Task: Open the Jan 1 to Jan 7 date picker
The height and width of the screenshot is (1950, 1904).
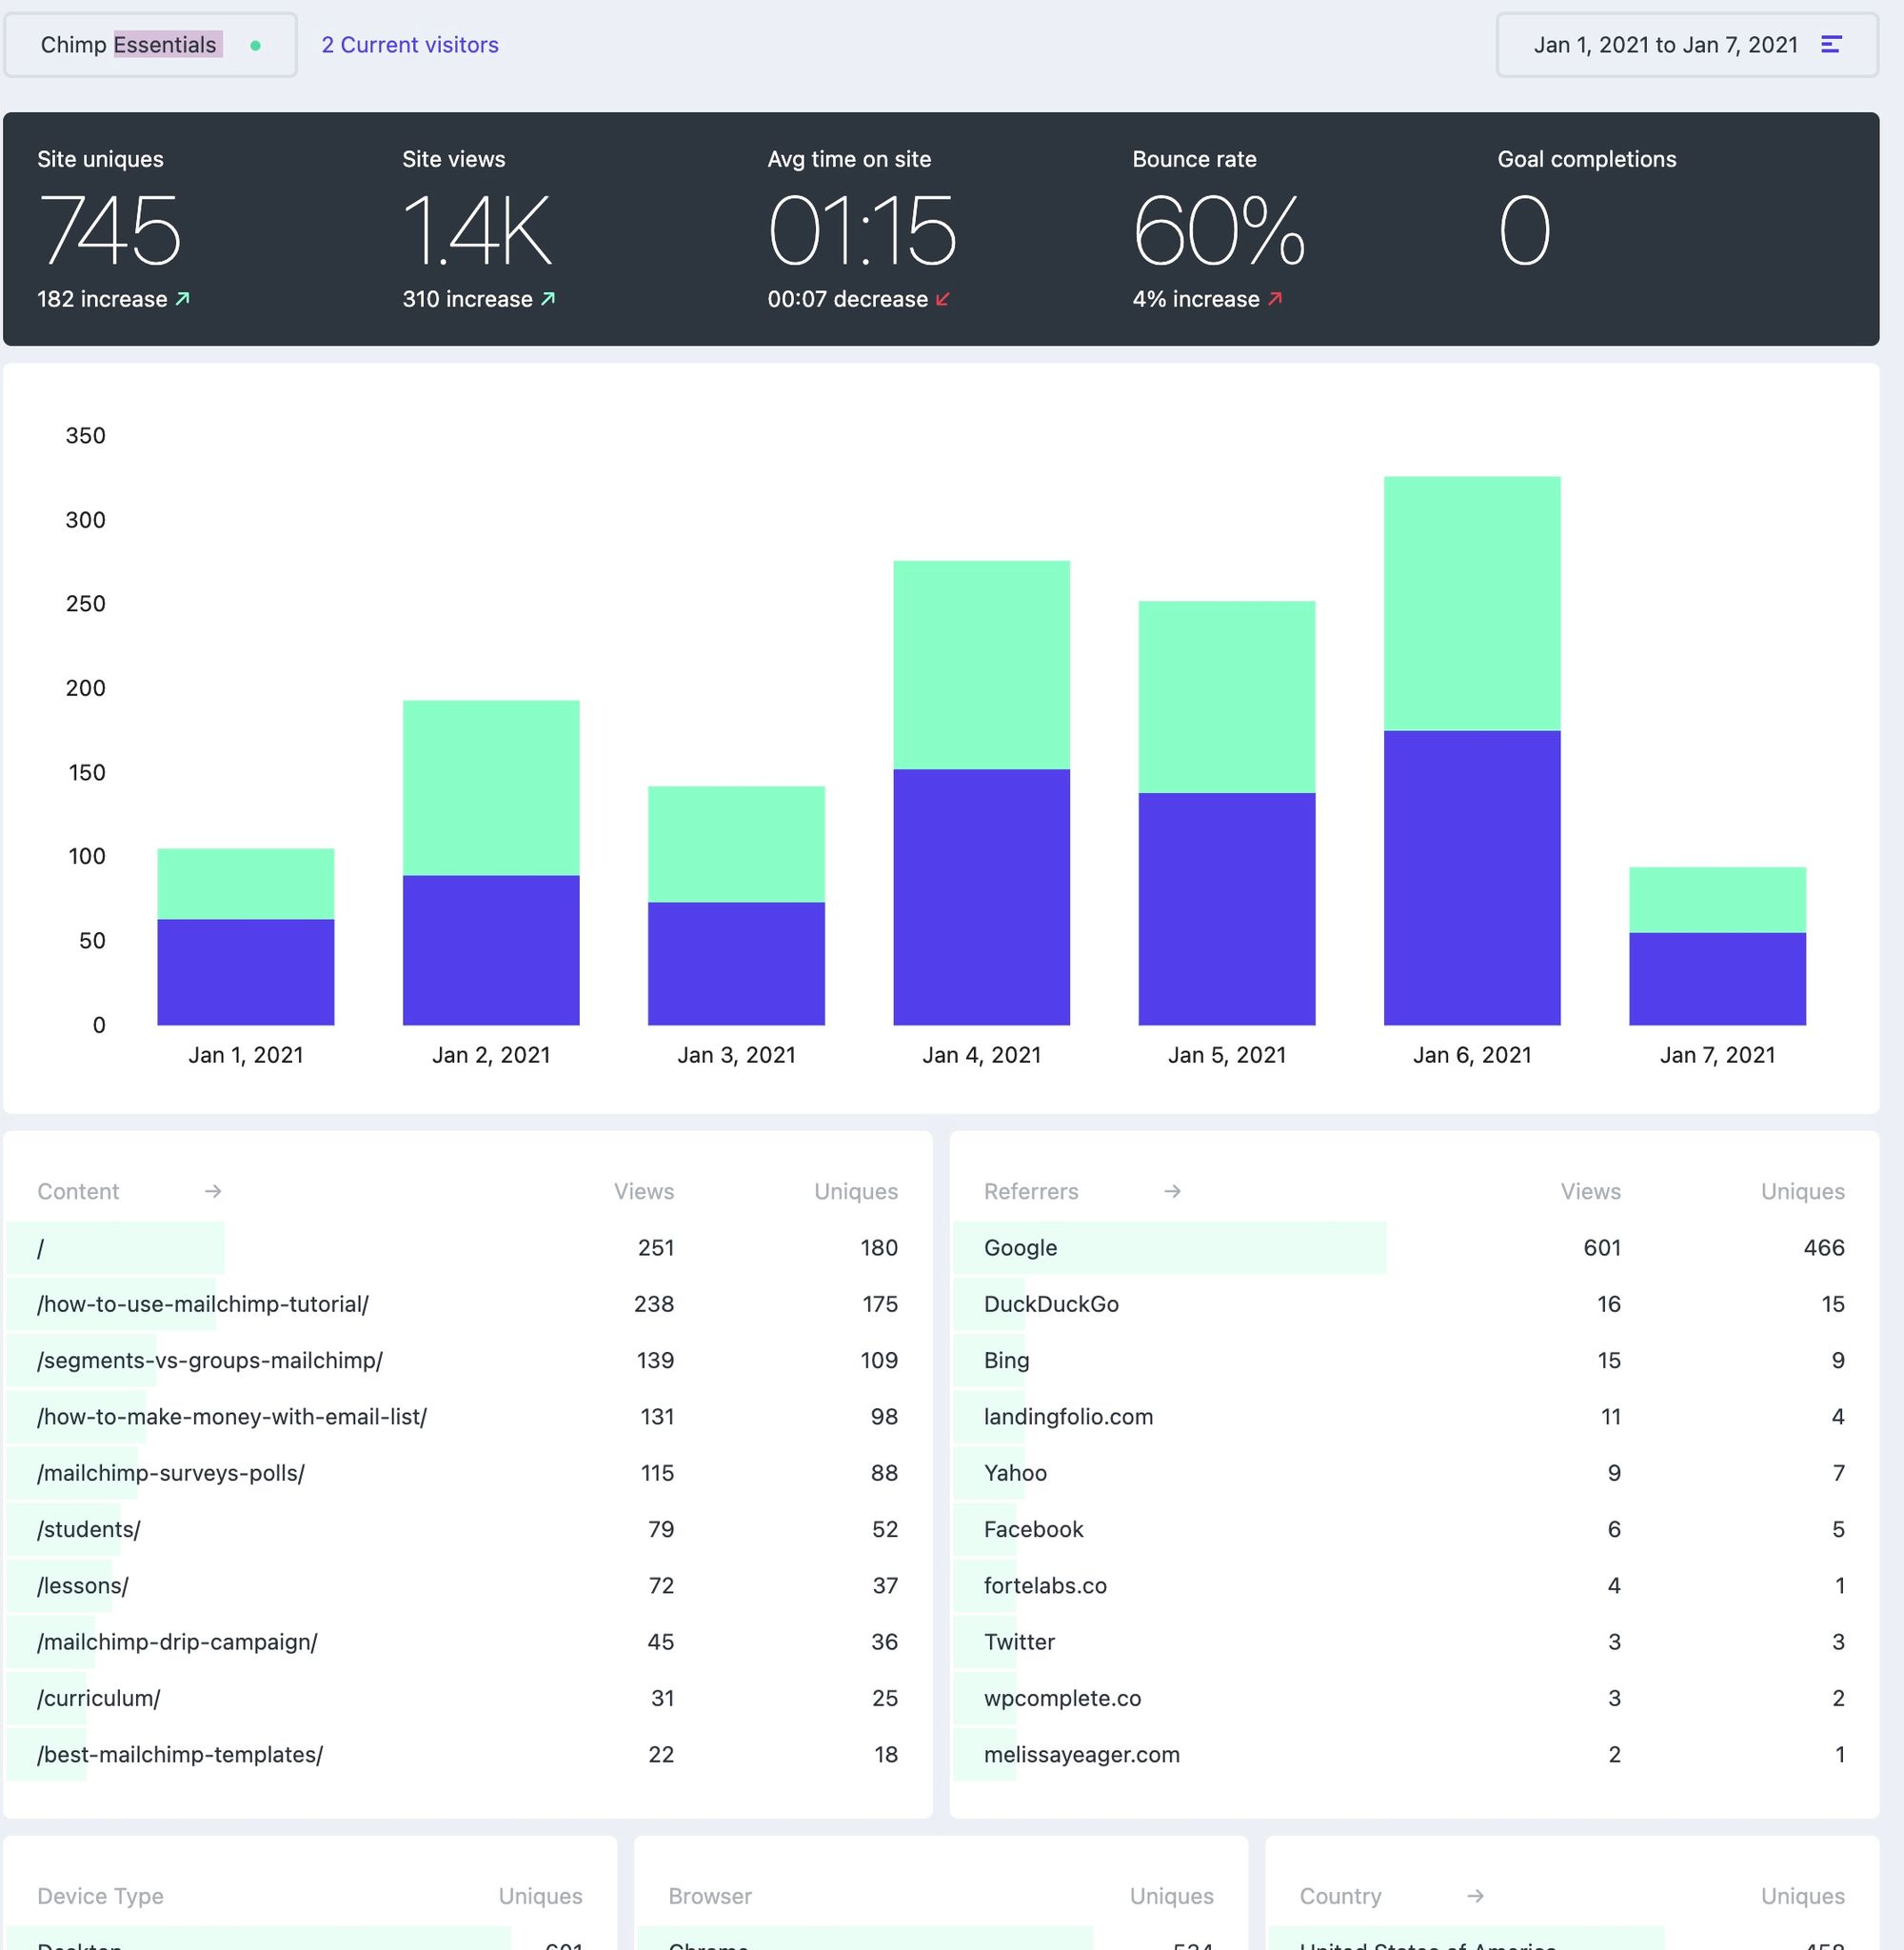Action: click(x=1665, y=45)
